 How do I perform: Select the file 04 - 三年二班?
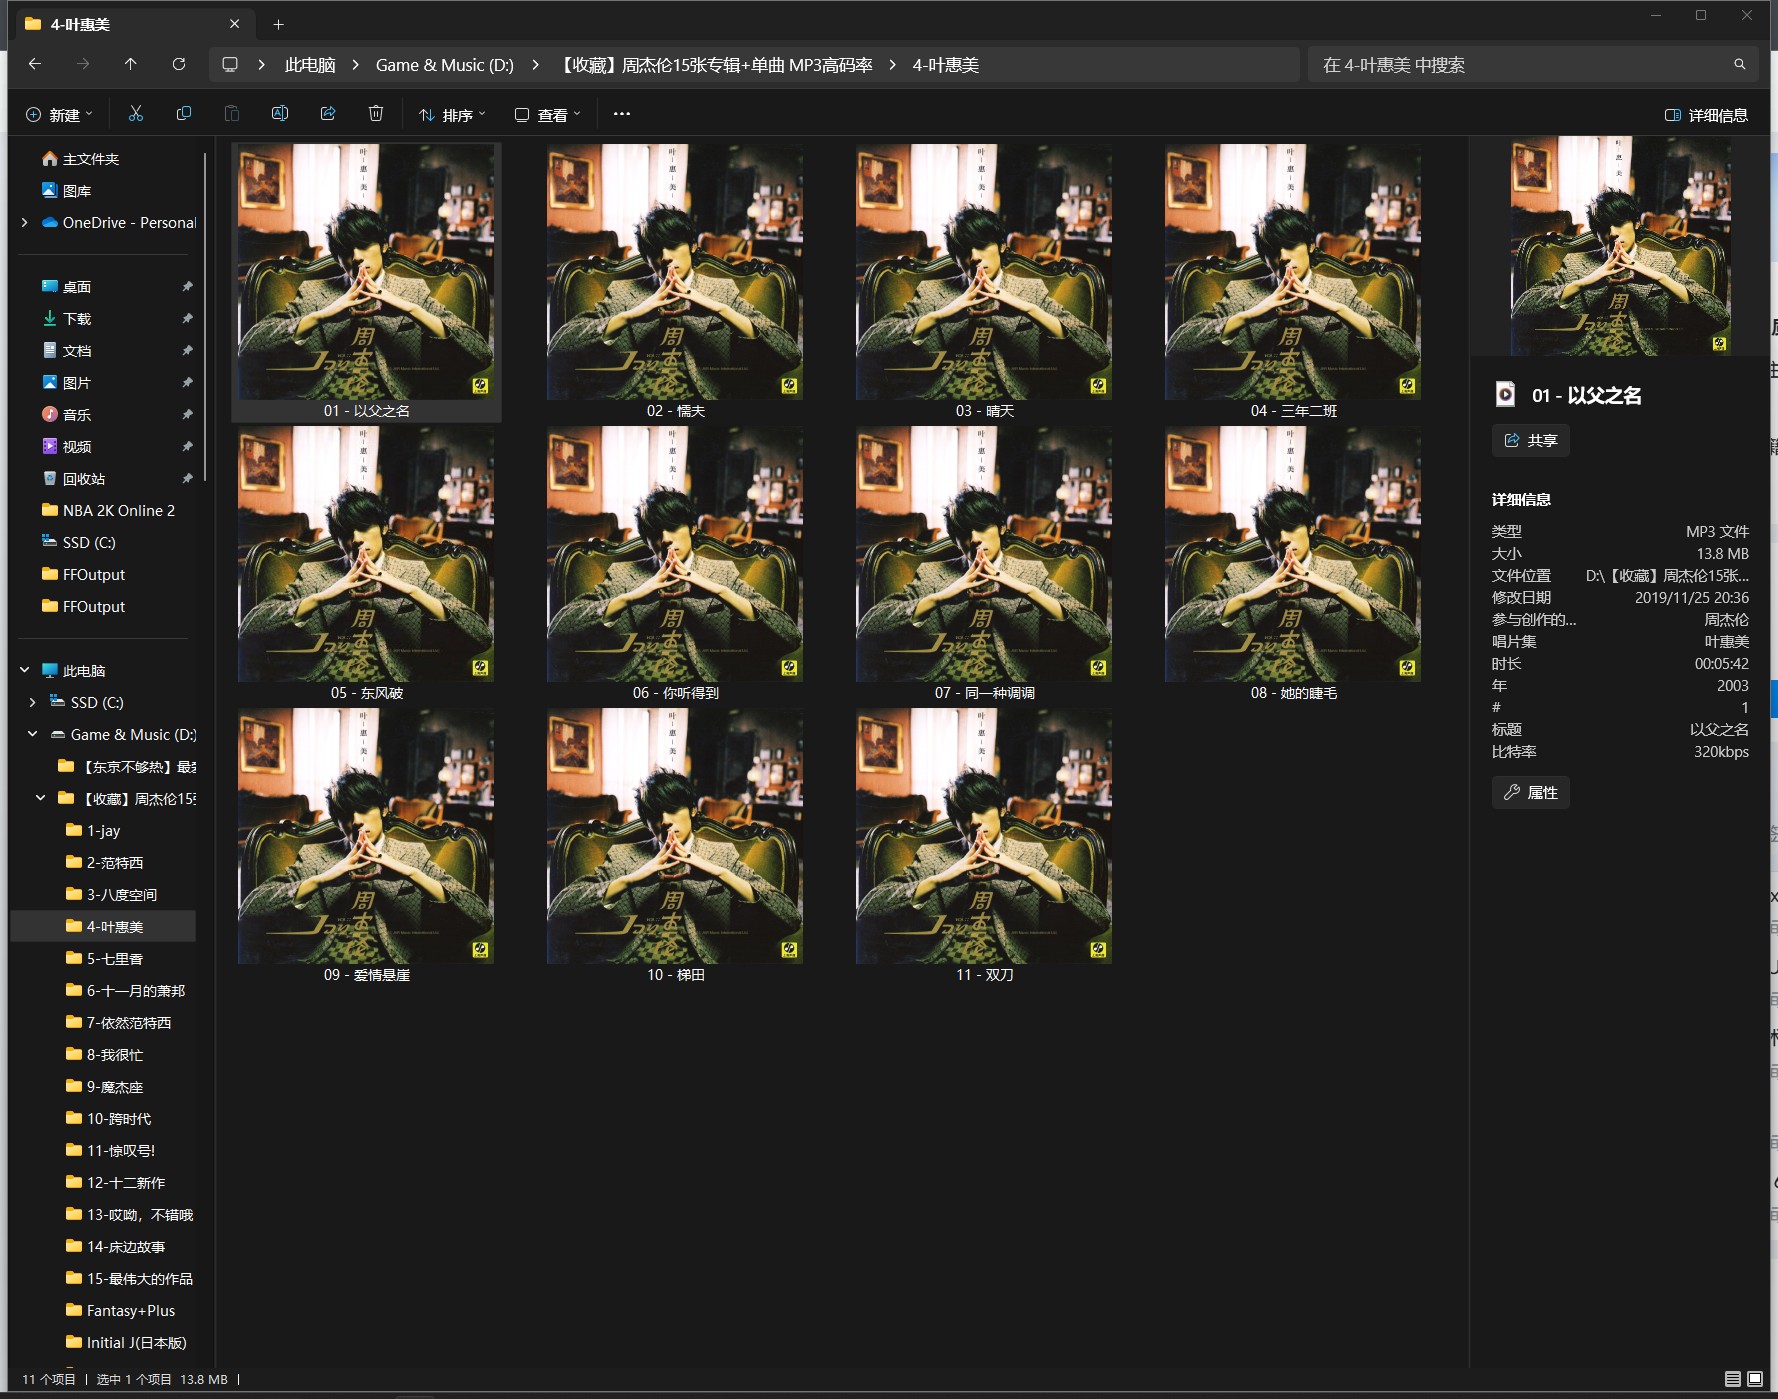click(1293, 282)
